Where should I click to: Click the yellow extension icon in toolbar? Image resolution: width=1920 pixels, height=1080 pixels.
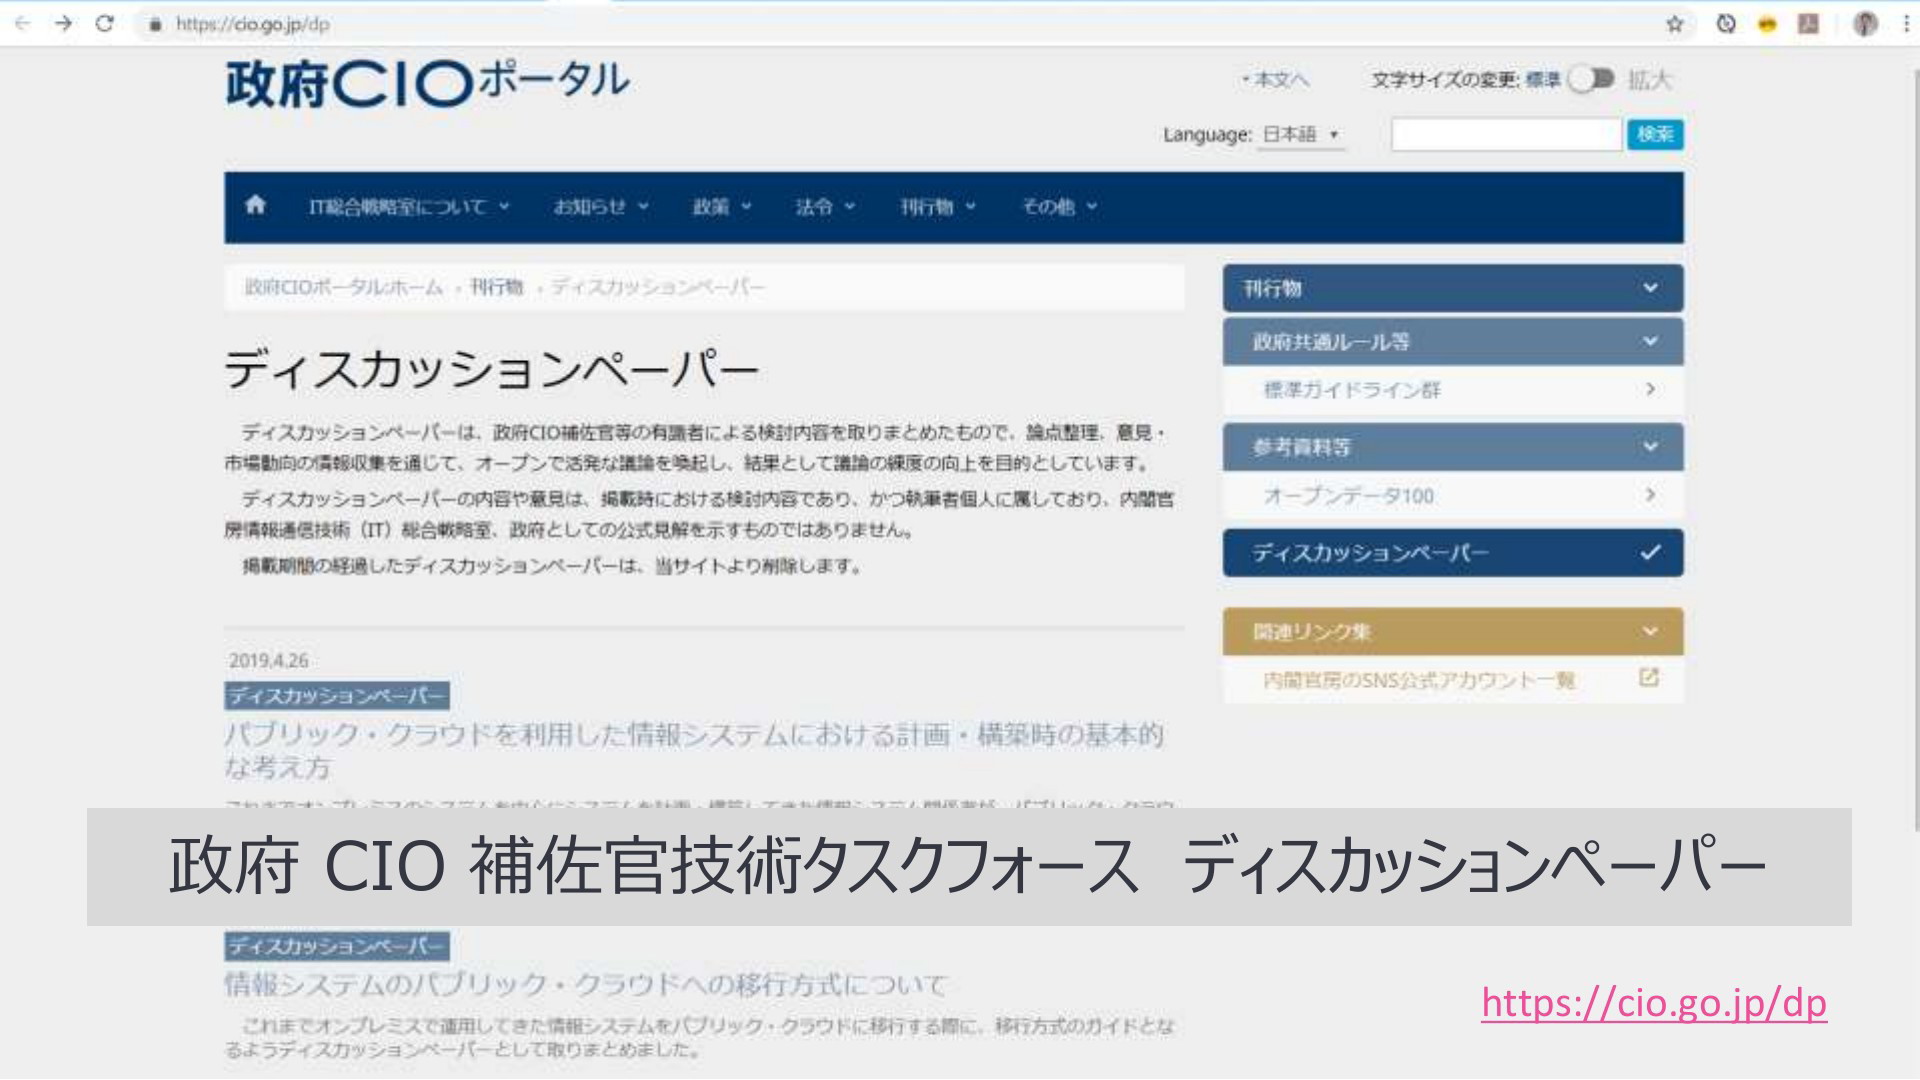(1767, 24)
